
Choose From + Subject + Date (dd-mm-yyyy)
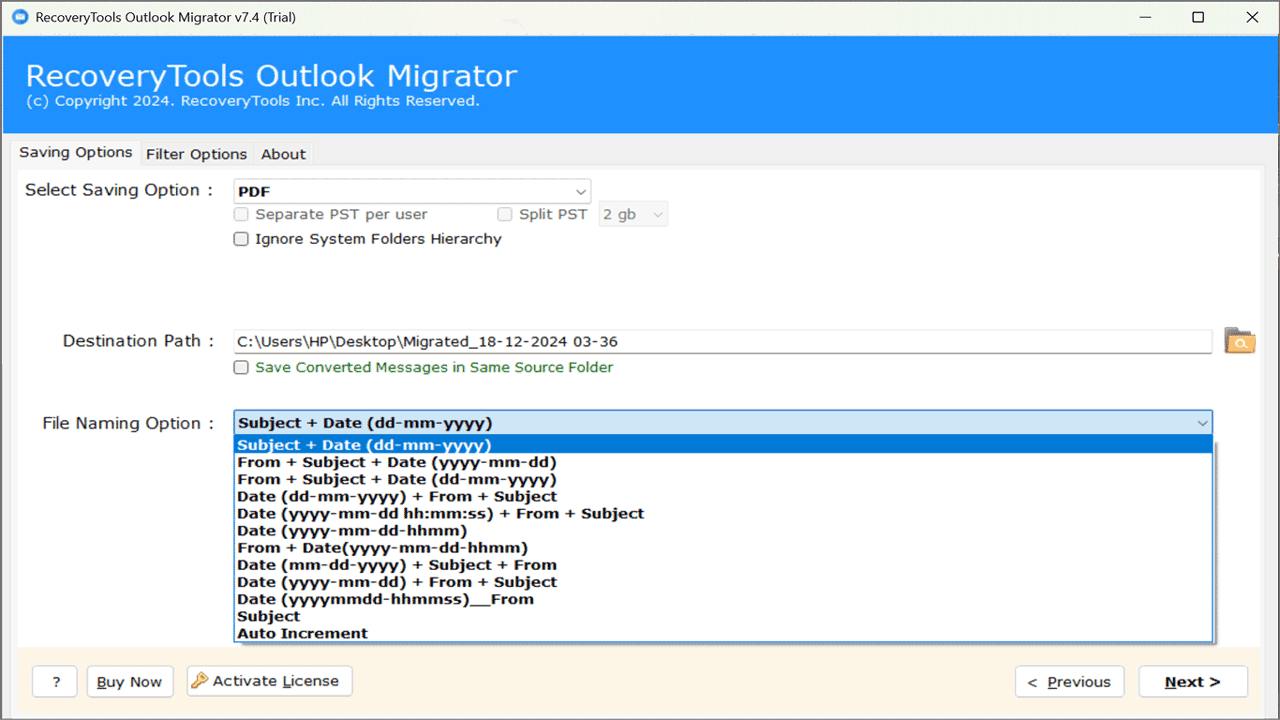(723, 479)
